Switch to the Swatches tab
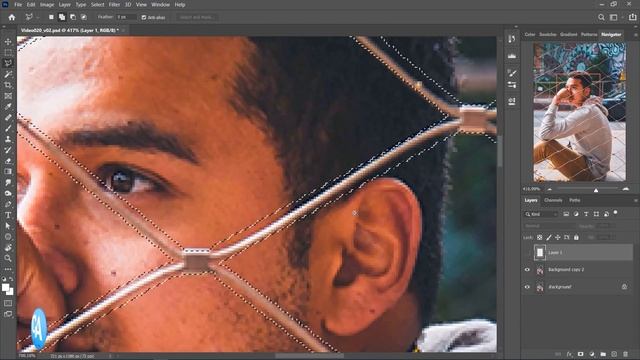Image resolution: width=640 pixels, height=360 pixels. (548, 35)
